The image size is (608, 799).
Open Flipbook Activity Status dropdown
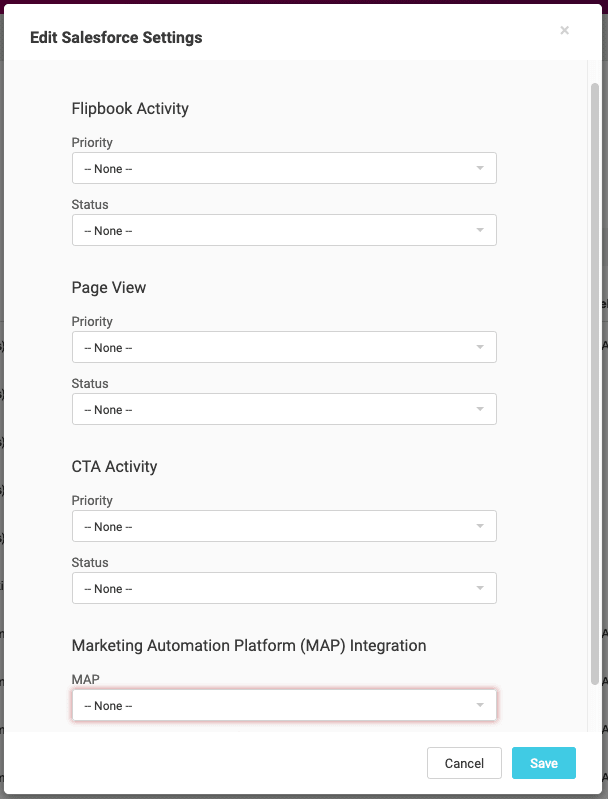tap(284, 230)
